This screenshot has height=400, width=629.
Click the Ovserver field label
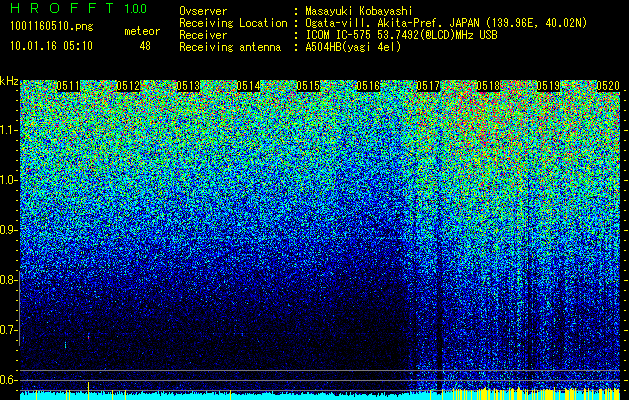pos(203,11)
